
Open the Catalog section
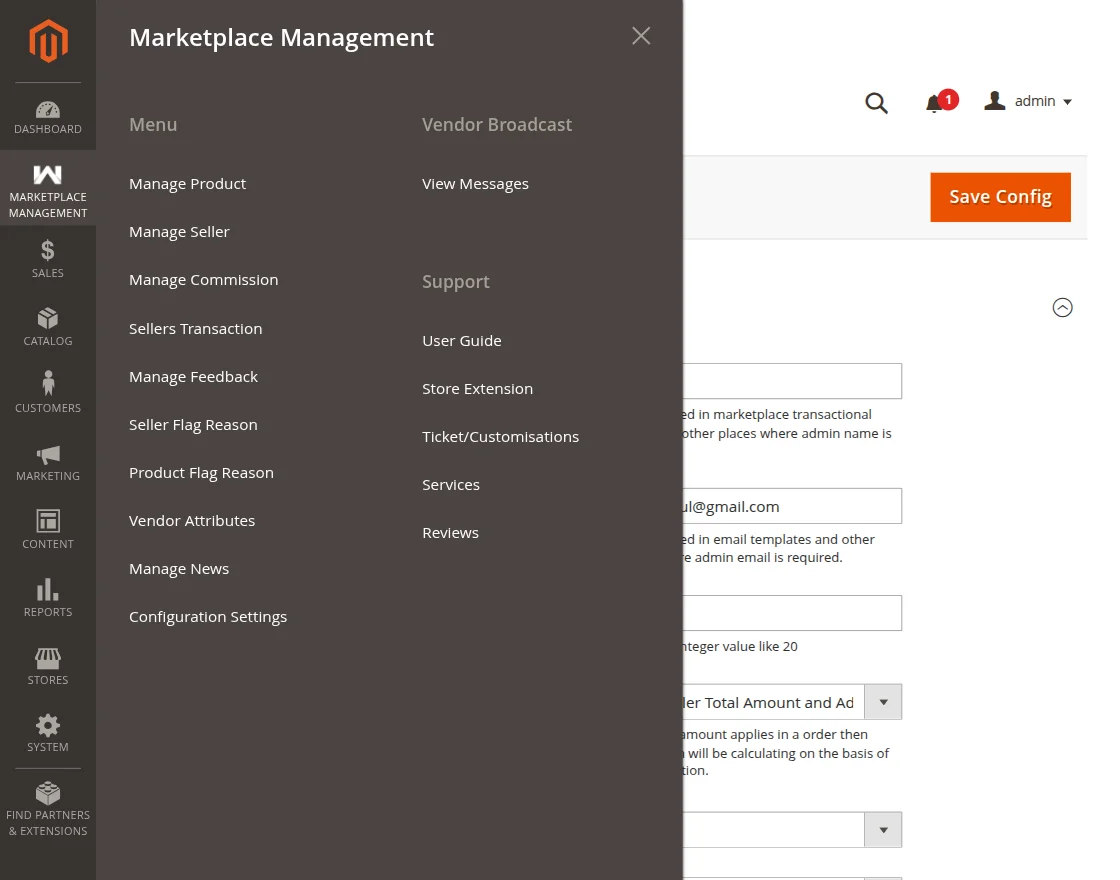tap(47, 326)
